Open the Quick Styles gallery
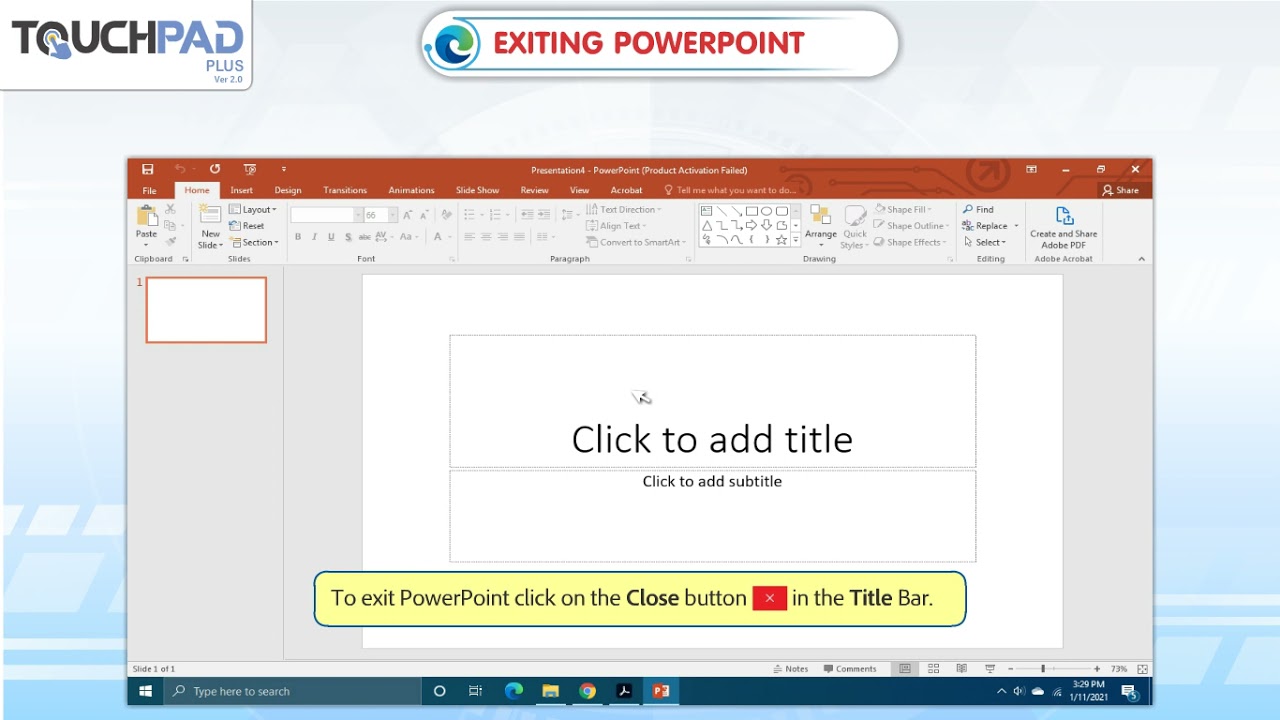Screen dimensions: 1280x720 [x=854, y=227]
